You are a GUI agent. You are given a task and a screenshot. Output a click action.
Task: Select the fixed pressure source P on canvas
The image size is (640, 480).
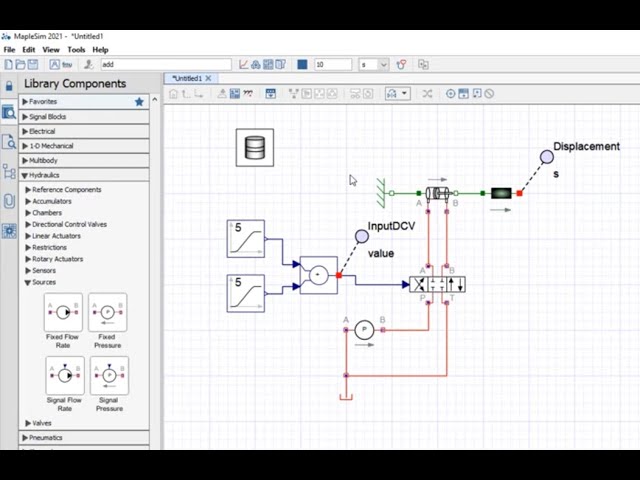click(364, 330)
